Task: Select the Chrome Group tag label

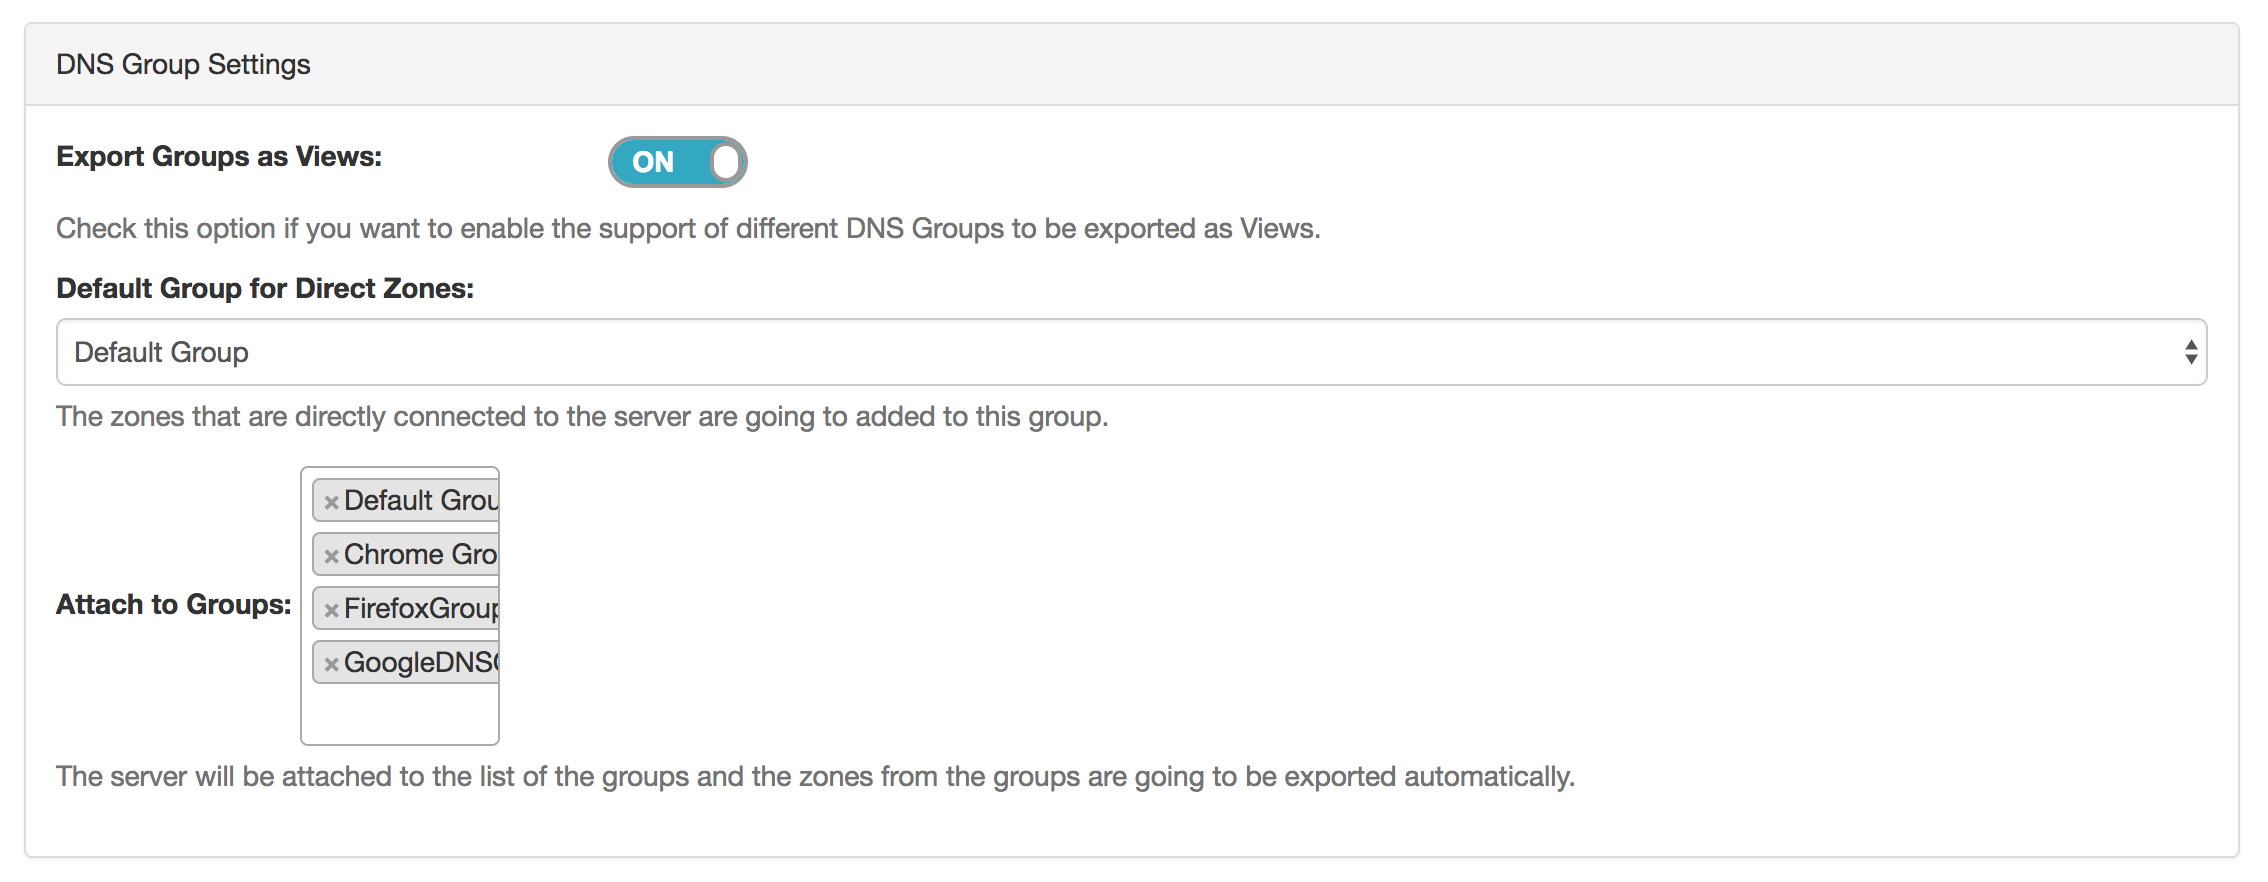Action: (421, 554)
